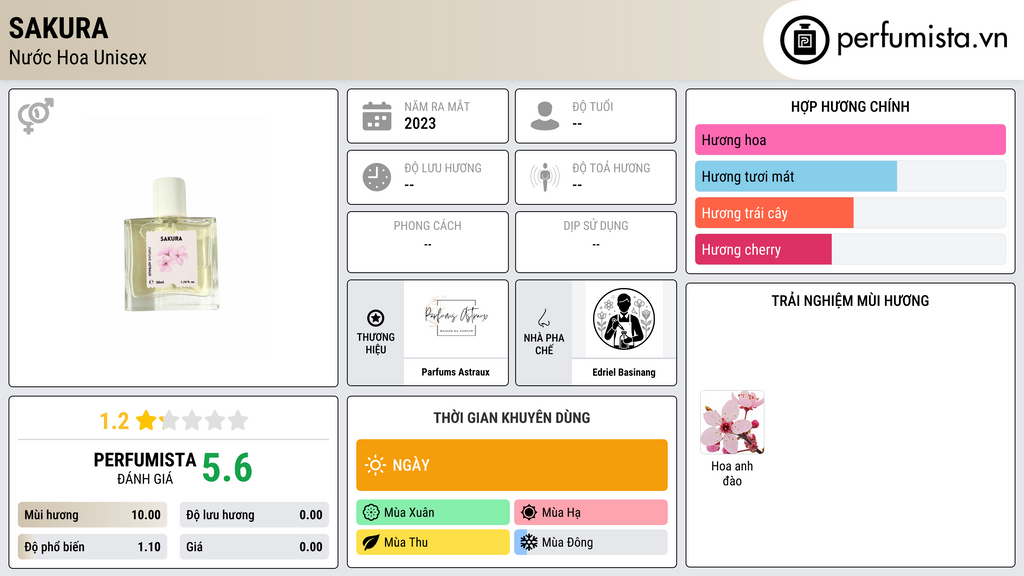The width and height of the screenshot is (1024, 576).
Task: Select the Hương hoa accord bar
Action: pos(850,140)
